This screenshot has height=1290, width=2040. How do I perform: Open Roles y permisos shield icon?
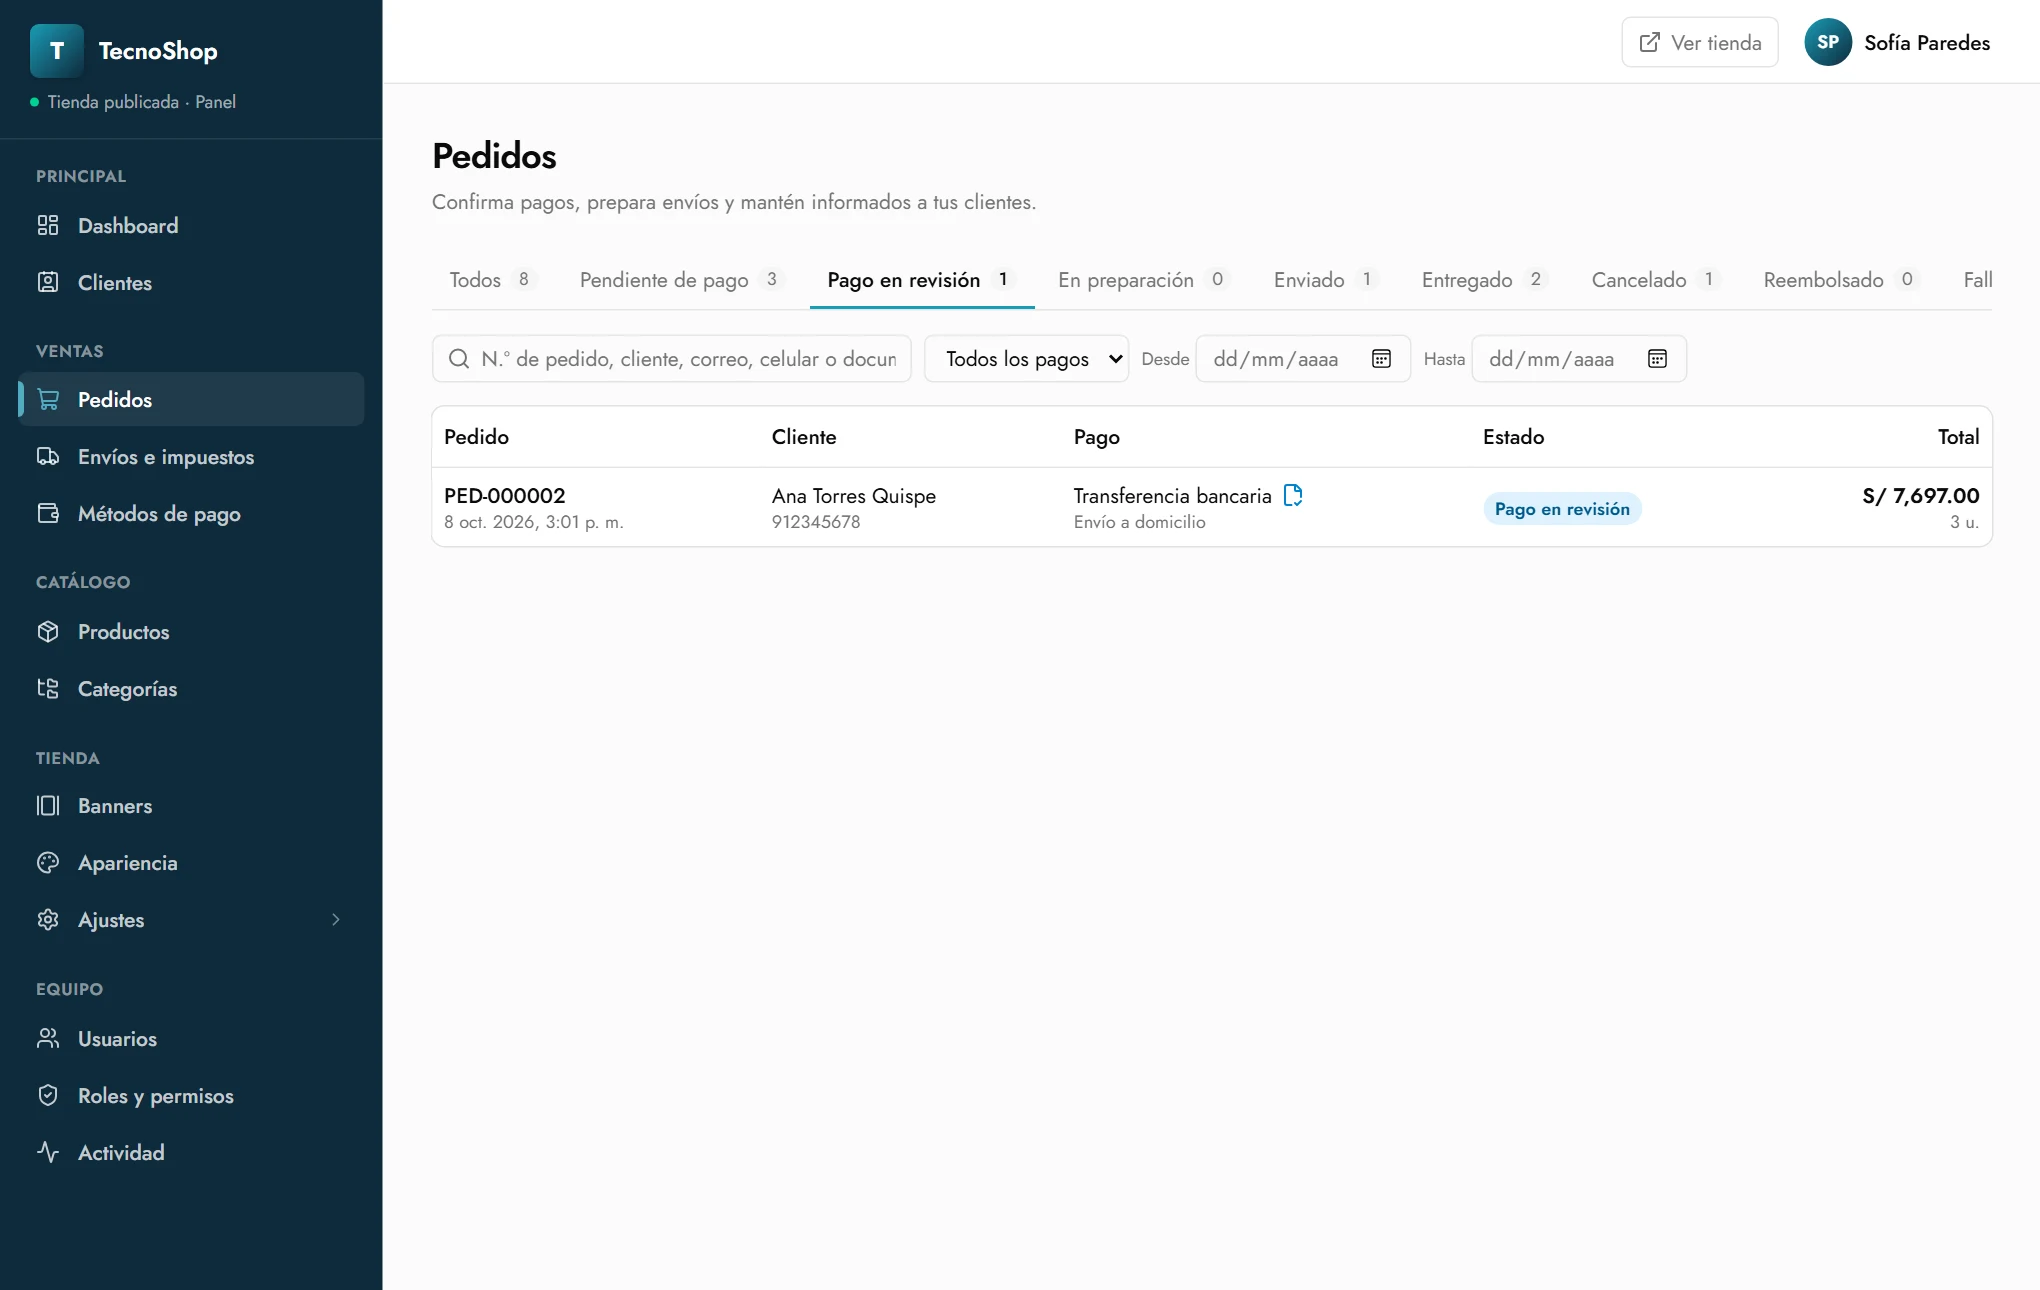pyautogui.click(x=48, y=1095)
